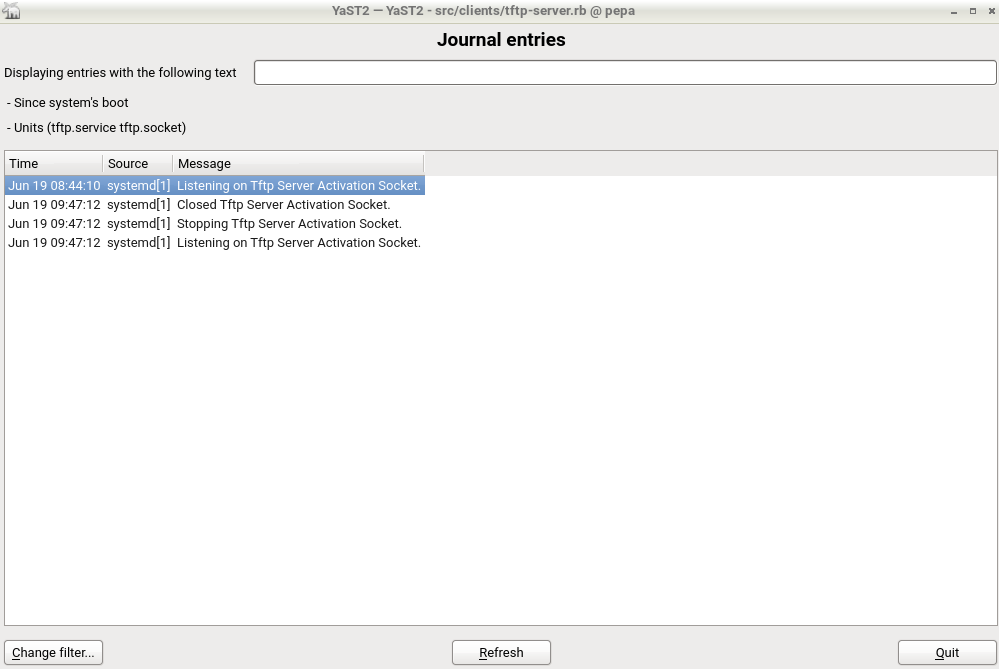This screenshot has width=999, height=669.
Task: Select the 09:47:12 Listening on Tftp entry
Action: 214,243
